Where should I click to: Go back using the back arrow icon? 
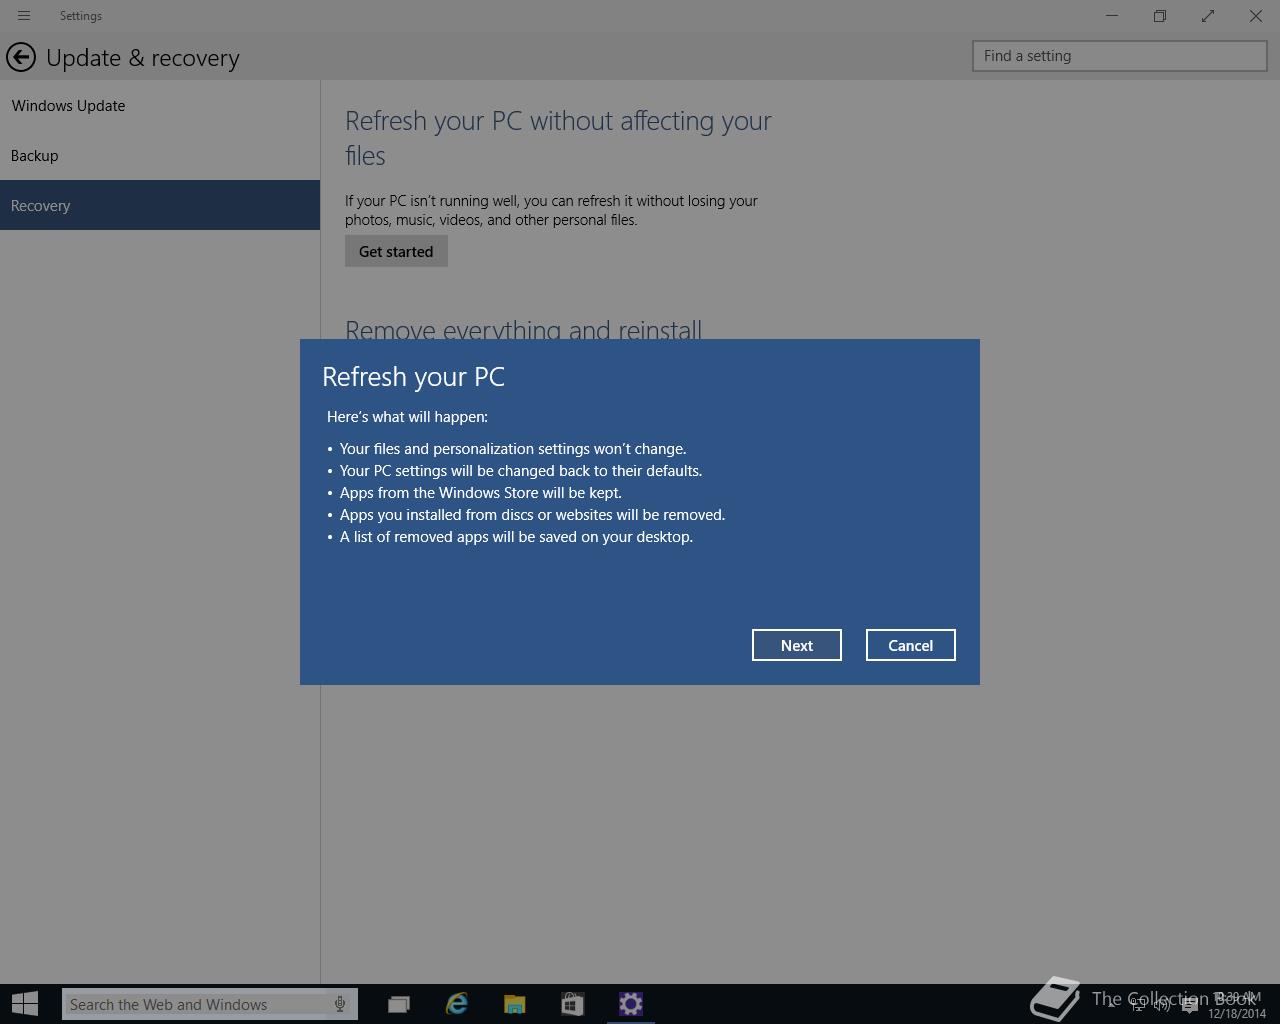point(21,58)
